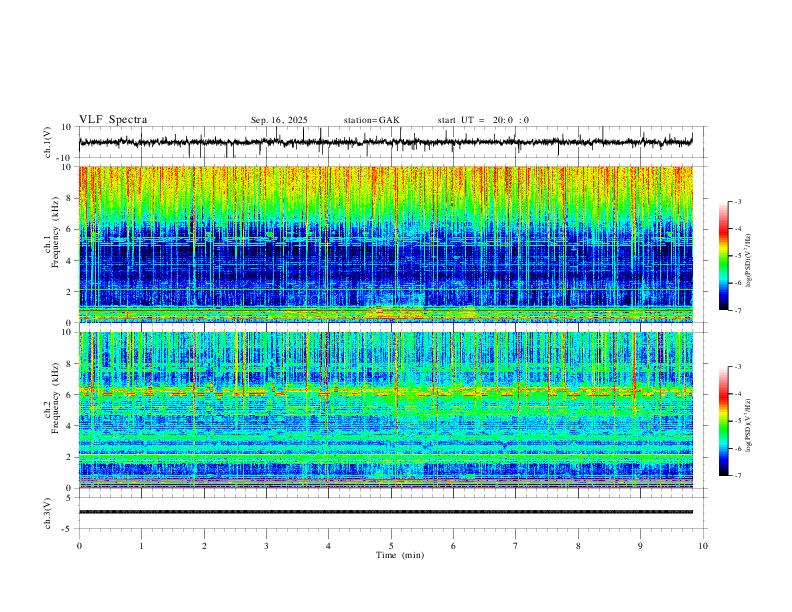The image size is (792, 612).
Task: Click the ch.1(V) waveform axis label
Action: pyautogui.click(x=48, y=142)
